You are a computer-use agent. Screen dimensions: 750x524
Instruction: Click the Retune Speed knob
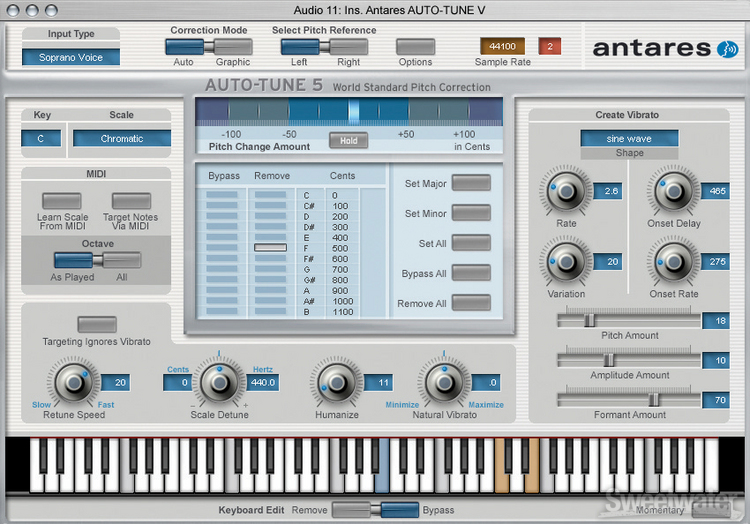click(70, 383)
